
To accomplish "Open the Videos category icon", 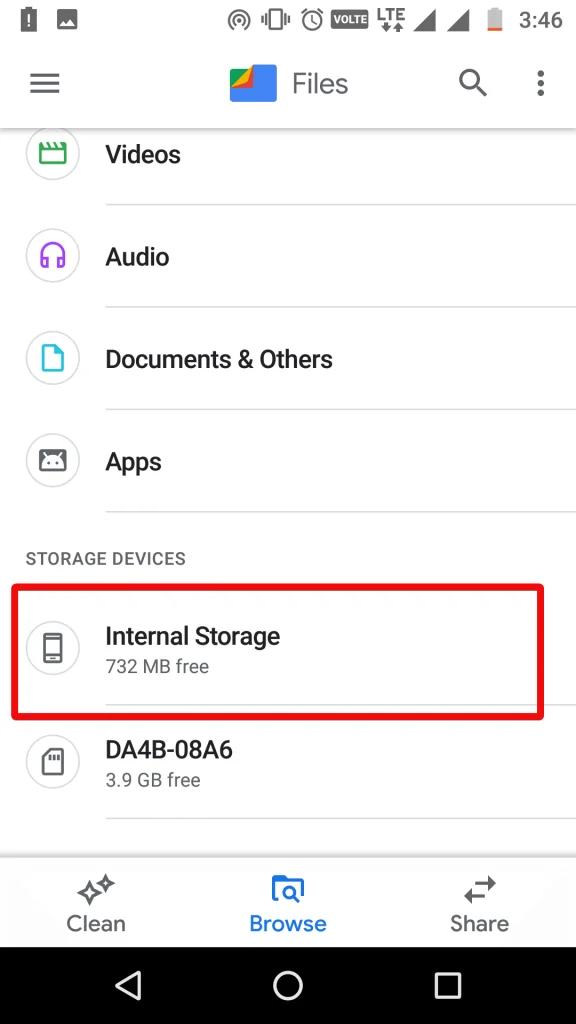I will point(52,154).
